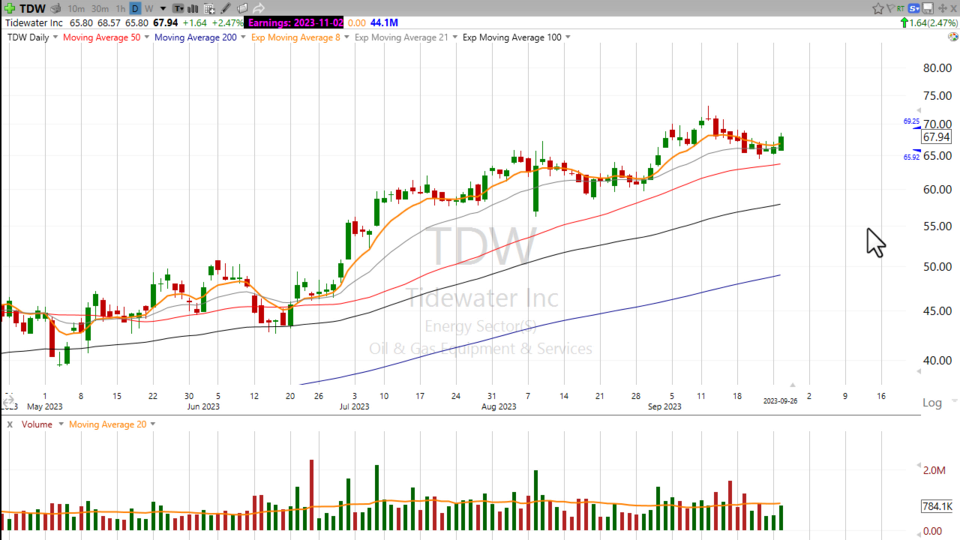The height and width of the screenshot is (540, 960).
Task: Select the 10m timeframe
Action: pos(76,9)
